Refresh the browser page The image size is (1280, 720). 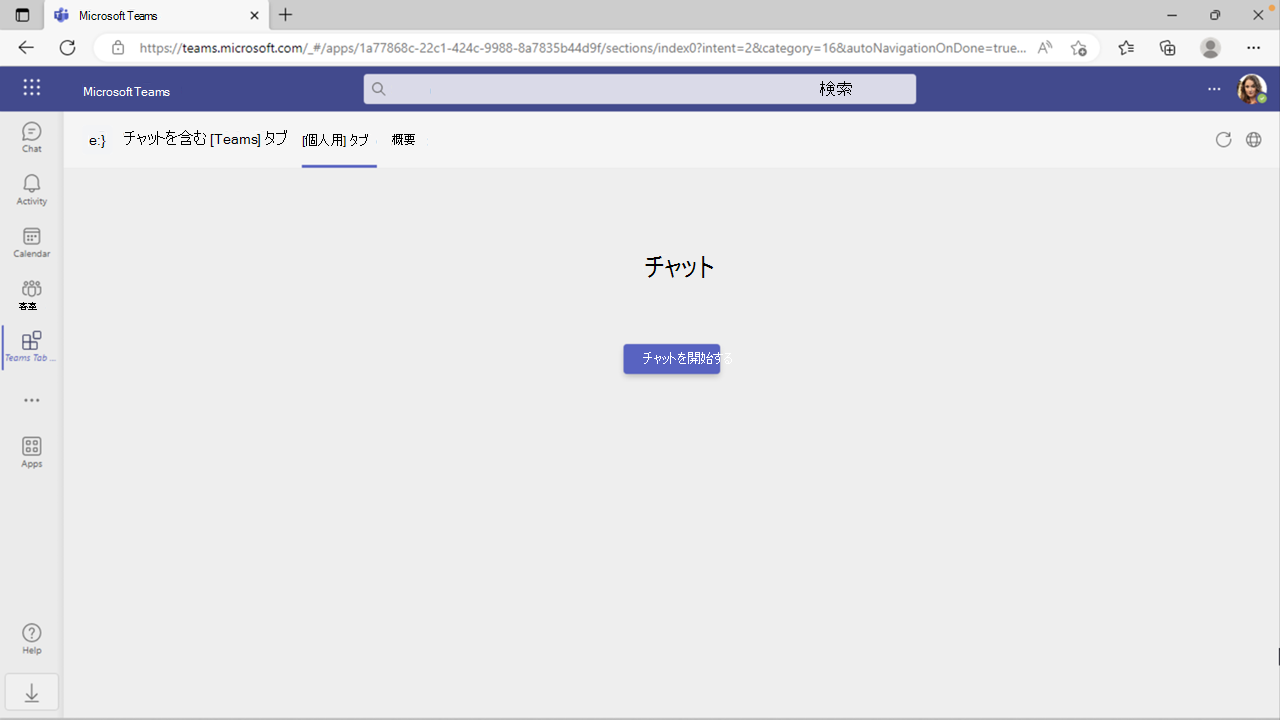click(x=67, y=48)
